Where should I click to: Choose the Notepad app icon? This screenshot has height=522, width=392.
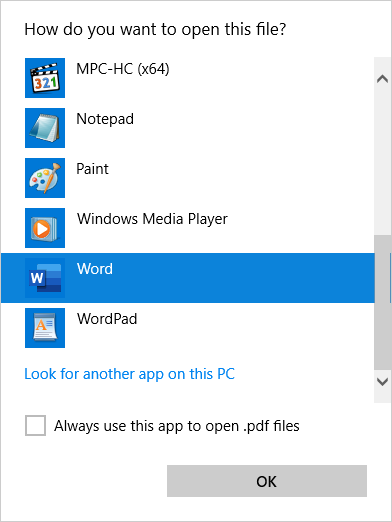pos(45,128)
